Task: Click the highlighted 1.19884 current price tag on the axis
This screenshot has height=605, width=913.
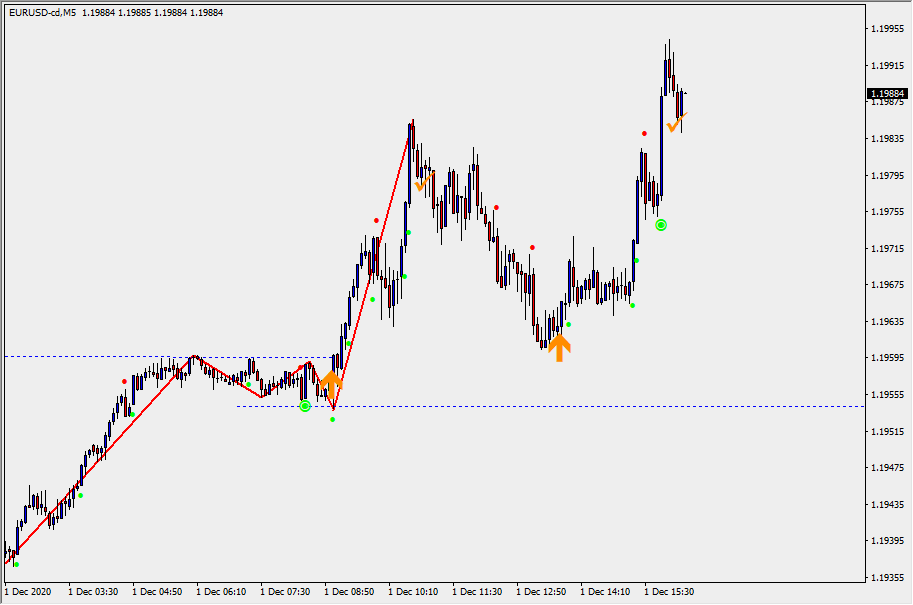Action: pos(887,94)
